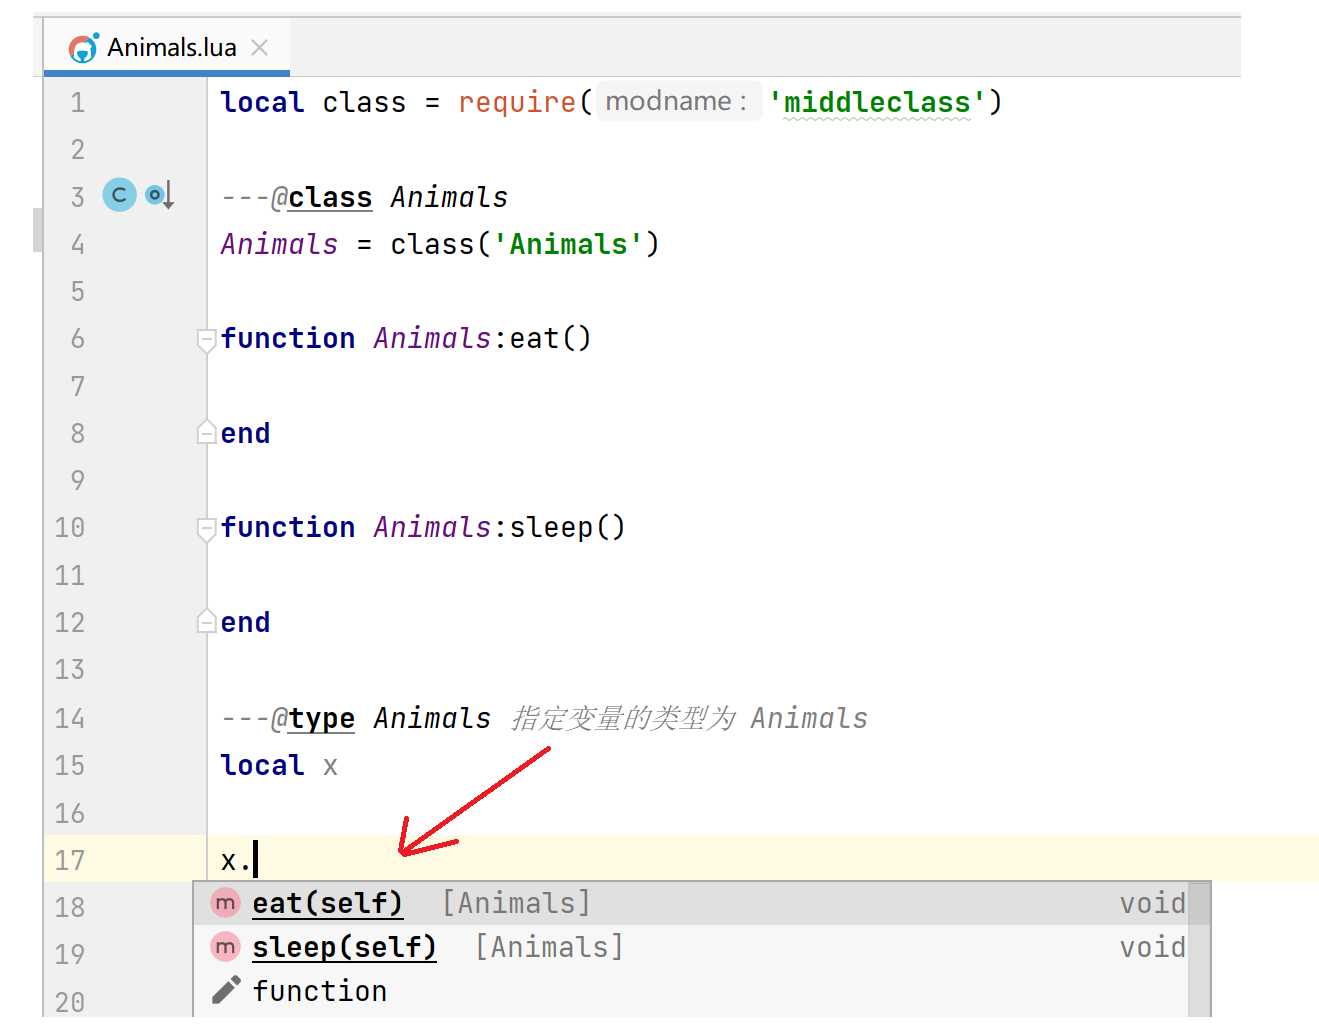The image size is (1319, 1028).
Task: Collapse the Animals:sleep function fold marker
Action: tap(206, 529)
